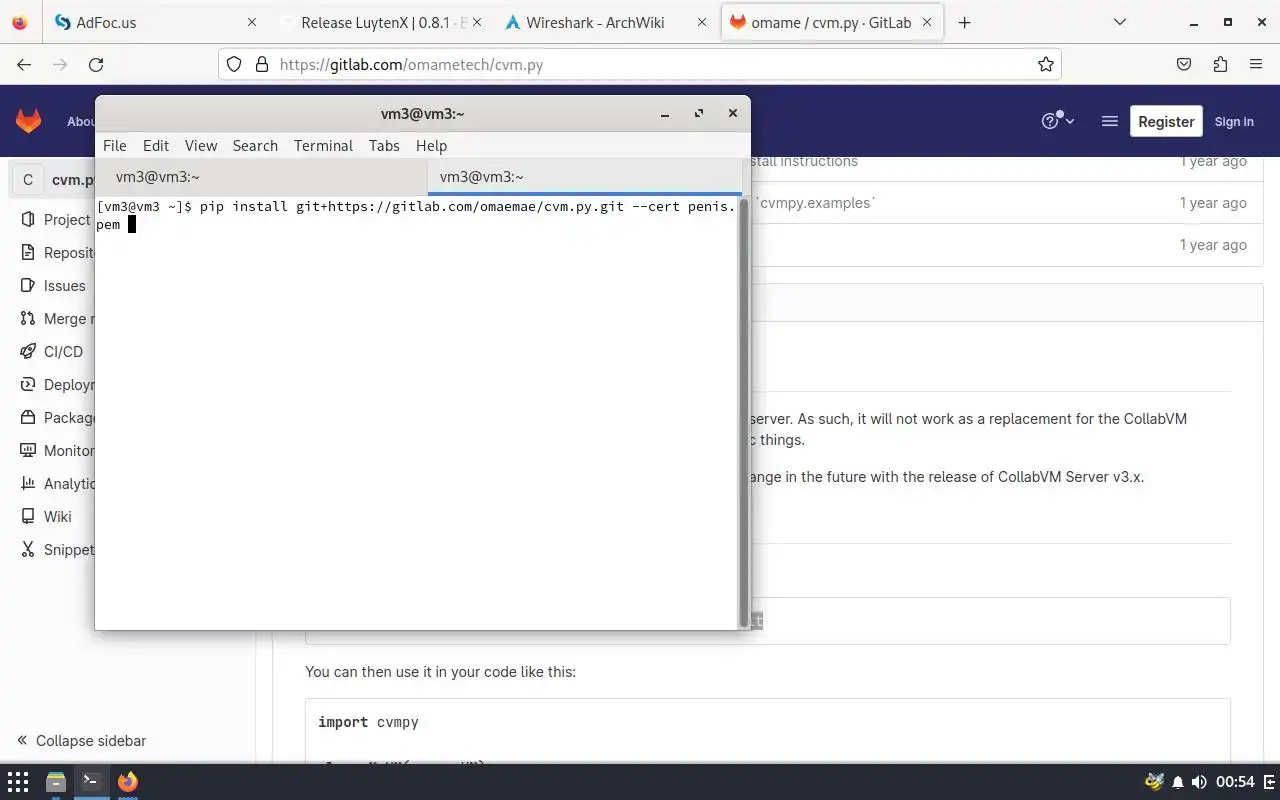This screenshot has width=1280, height=800.
Task: Click the `cvmpy.examples` commit message
Action: click(x=814, y=202)
